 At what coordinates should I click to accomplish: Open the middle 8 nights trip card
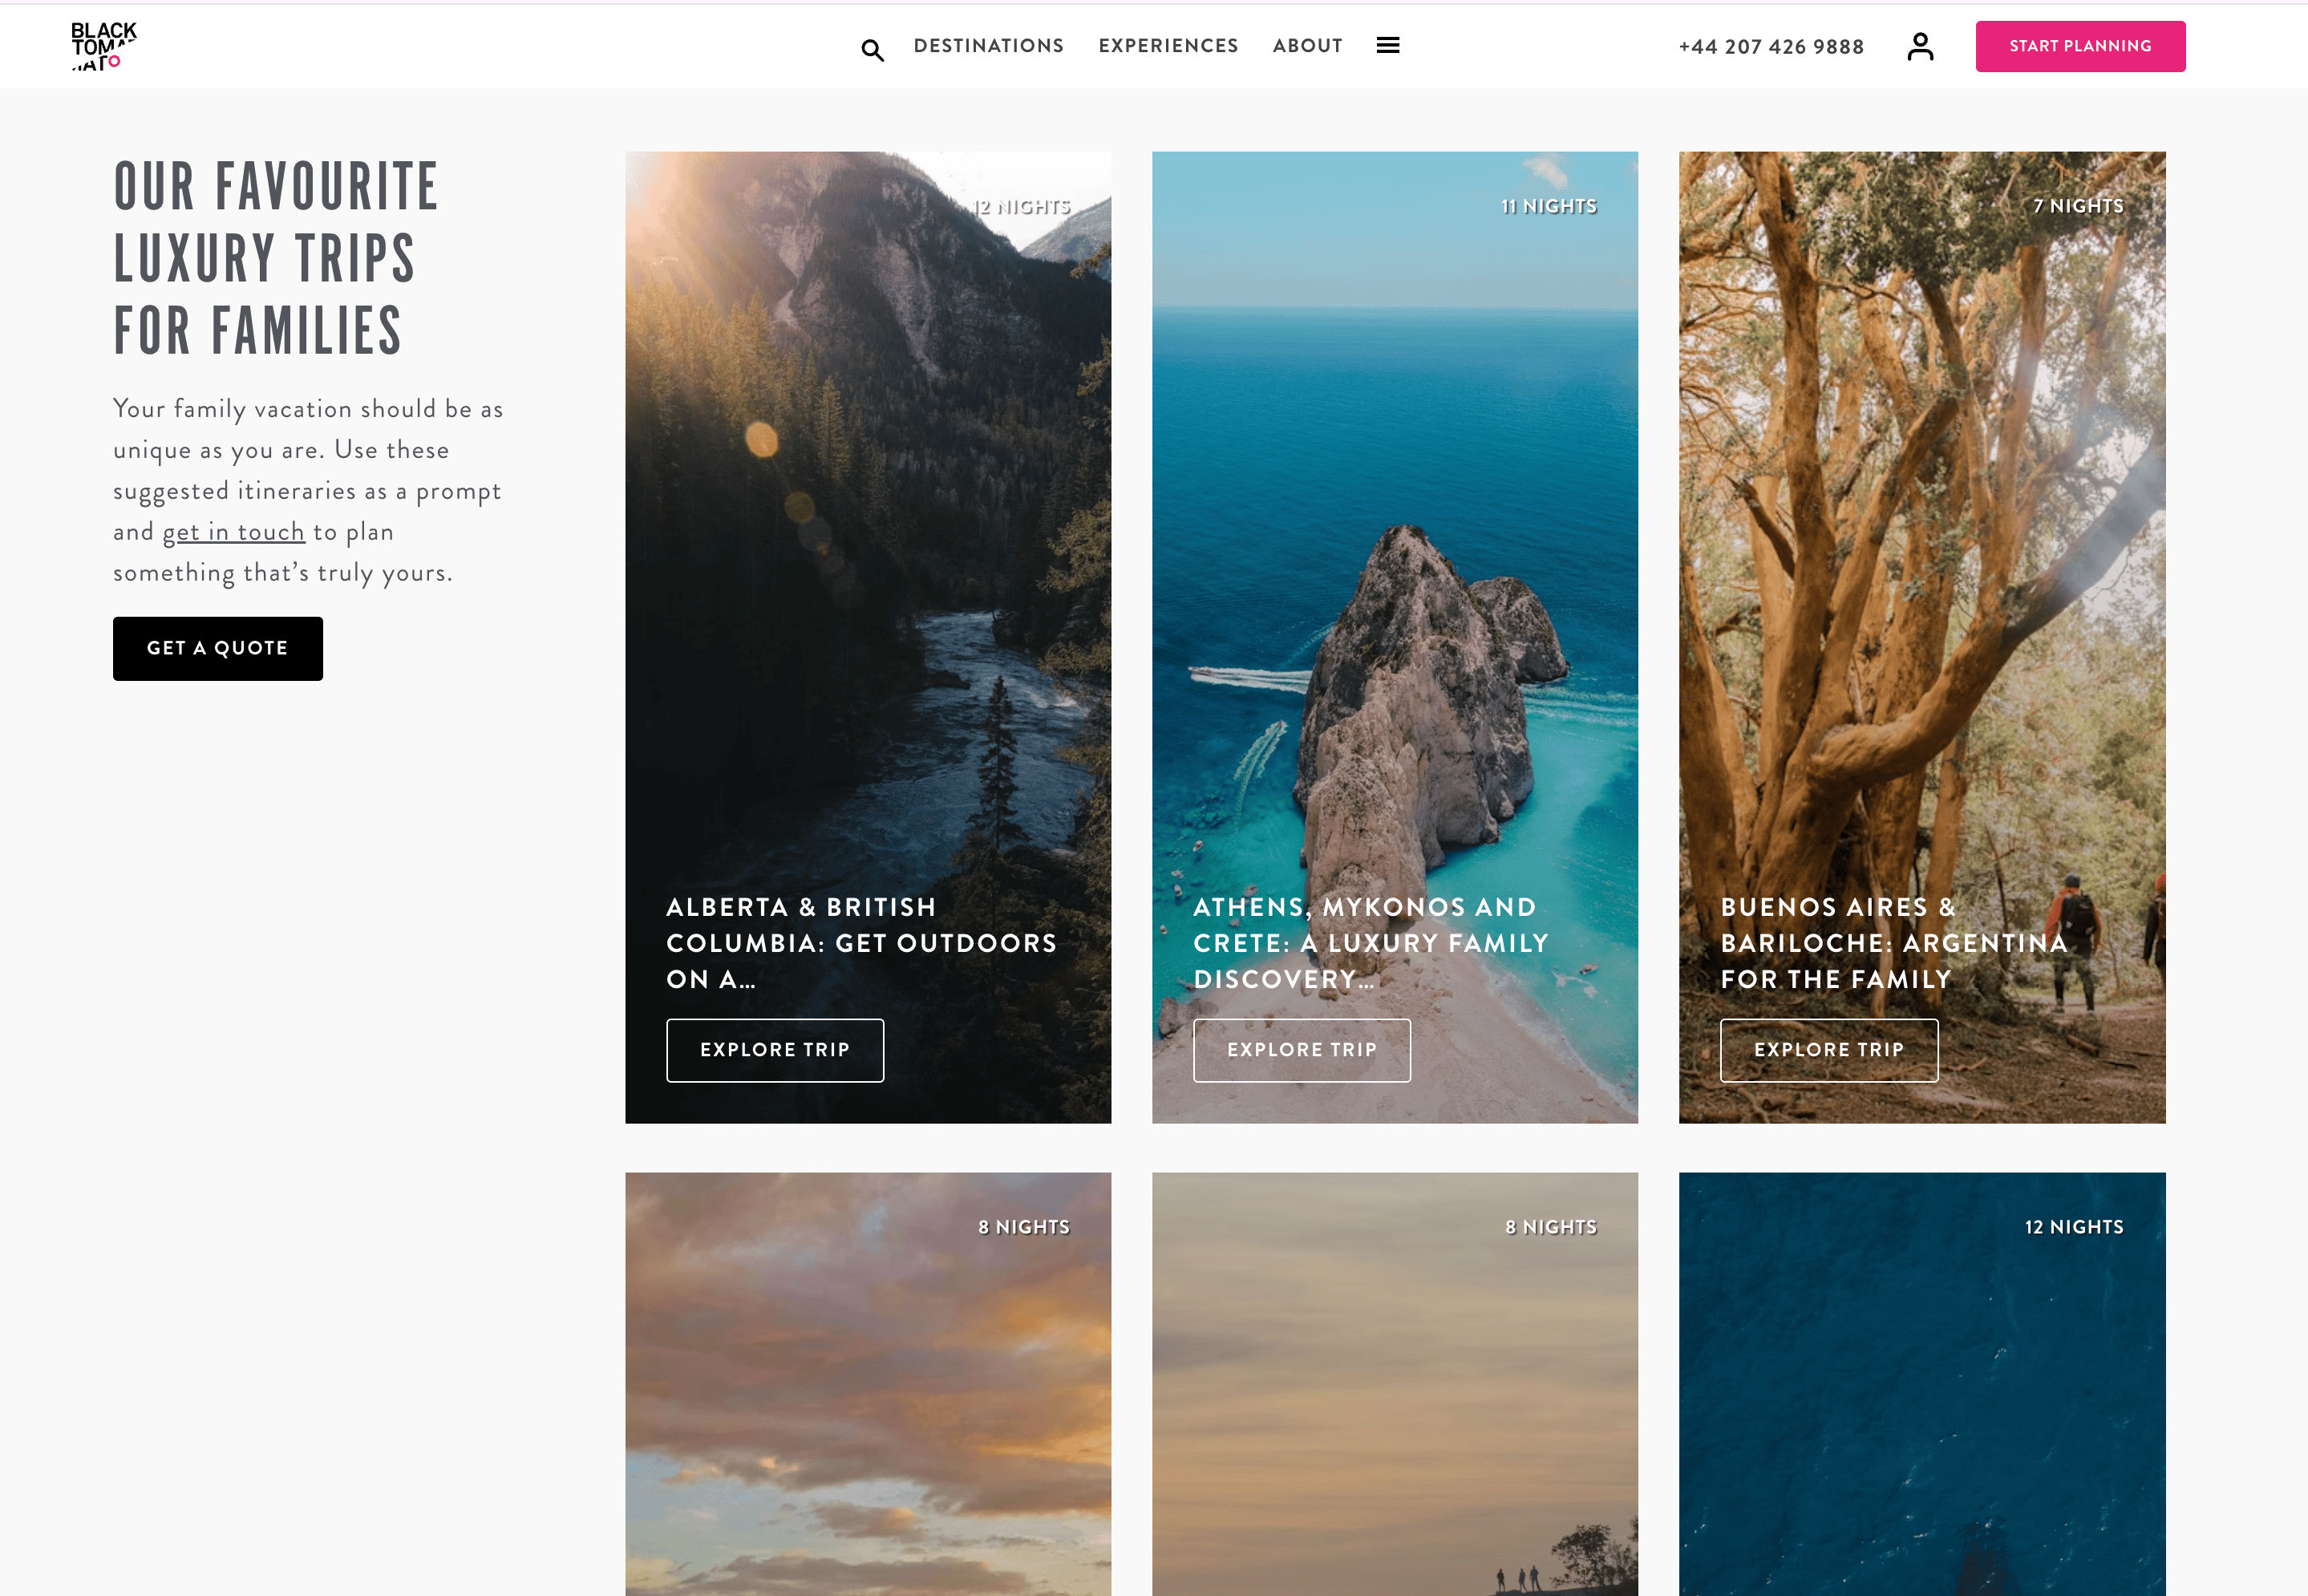coord(1394,1400)
